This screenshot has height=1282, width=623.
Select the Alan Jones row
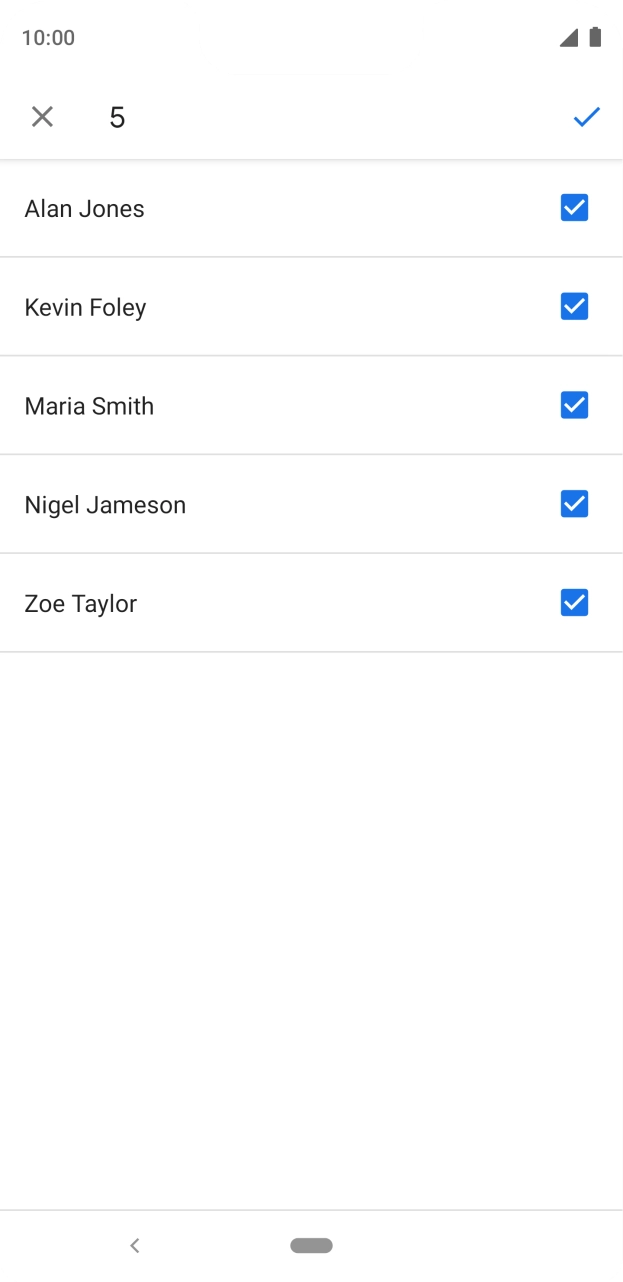coord(250,208)
